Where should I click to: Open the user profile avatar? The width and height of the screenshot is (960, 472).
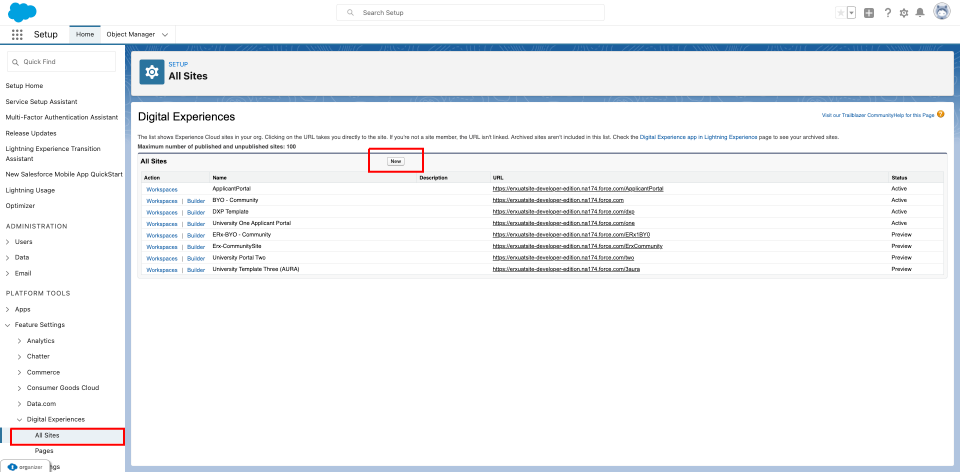click(x=941, y=12)
